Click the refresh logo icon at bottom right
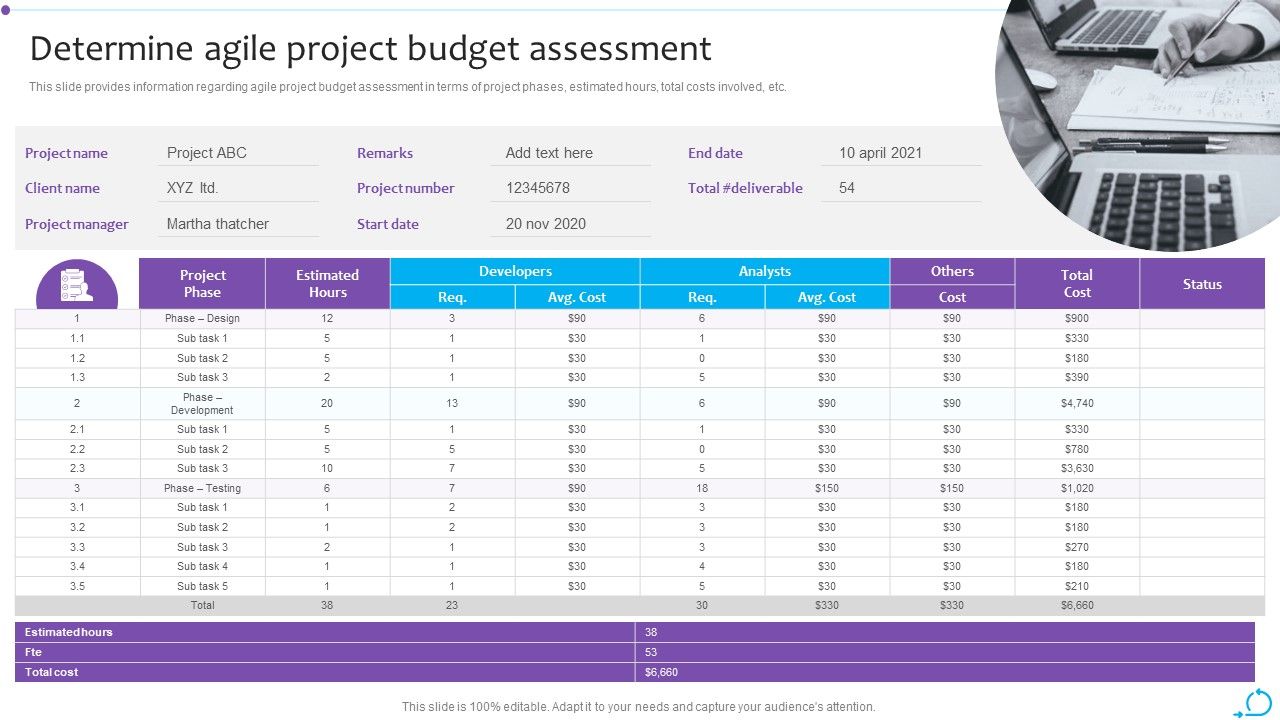1280x720 pixels. tap(1253, 703)
